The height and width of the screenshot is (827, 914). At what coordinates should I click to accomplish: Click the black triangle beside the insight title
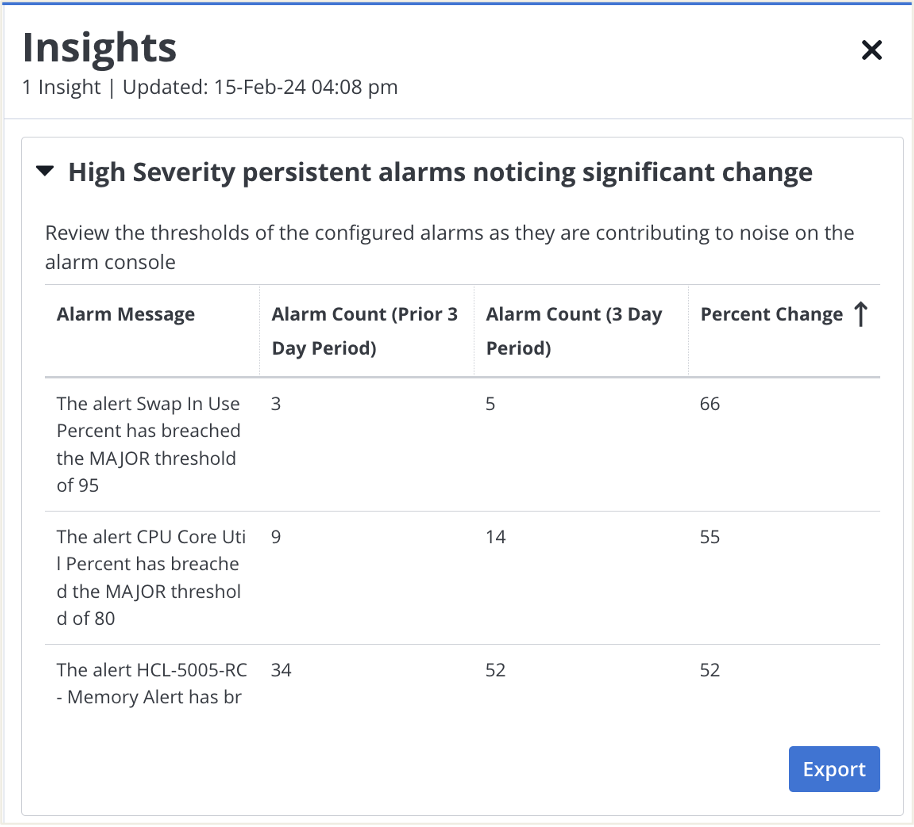(44, 170)
